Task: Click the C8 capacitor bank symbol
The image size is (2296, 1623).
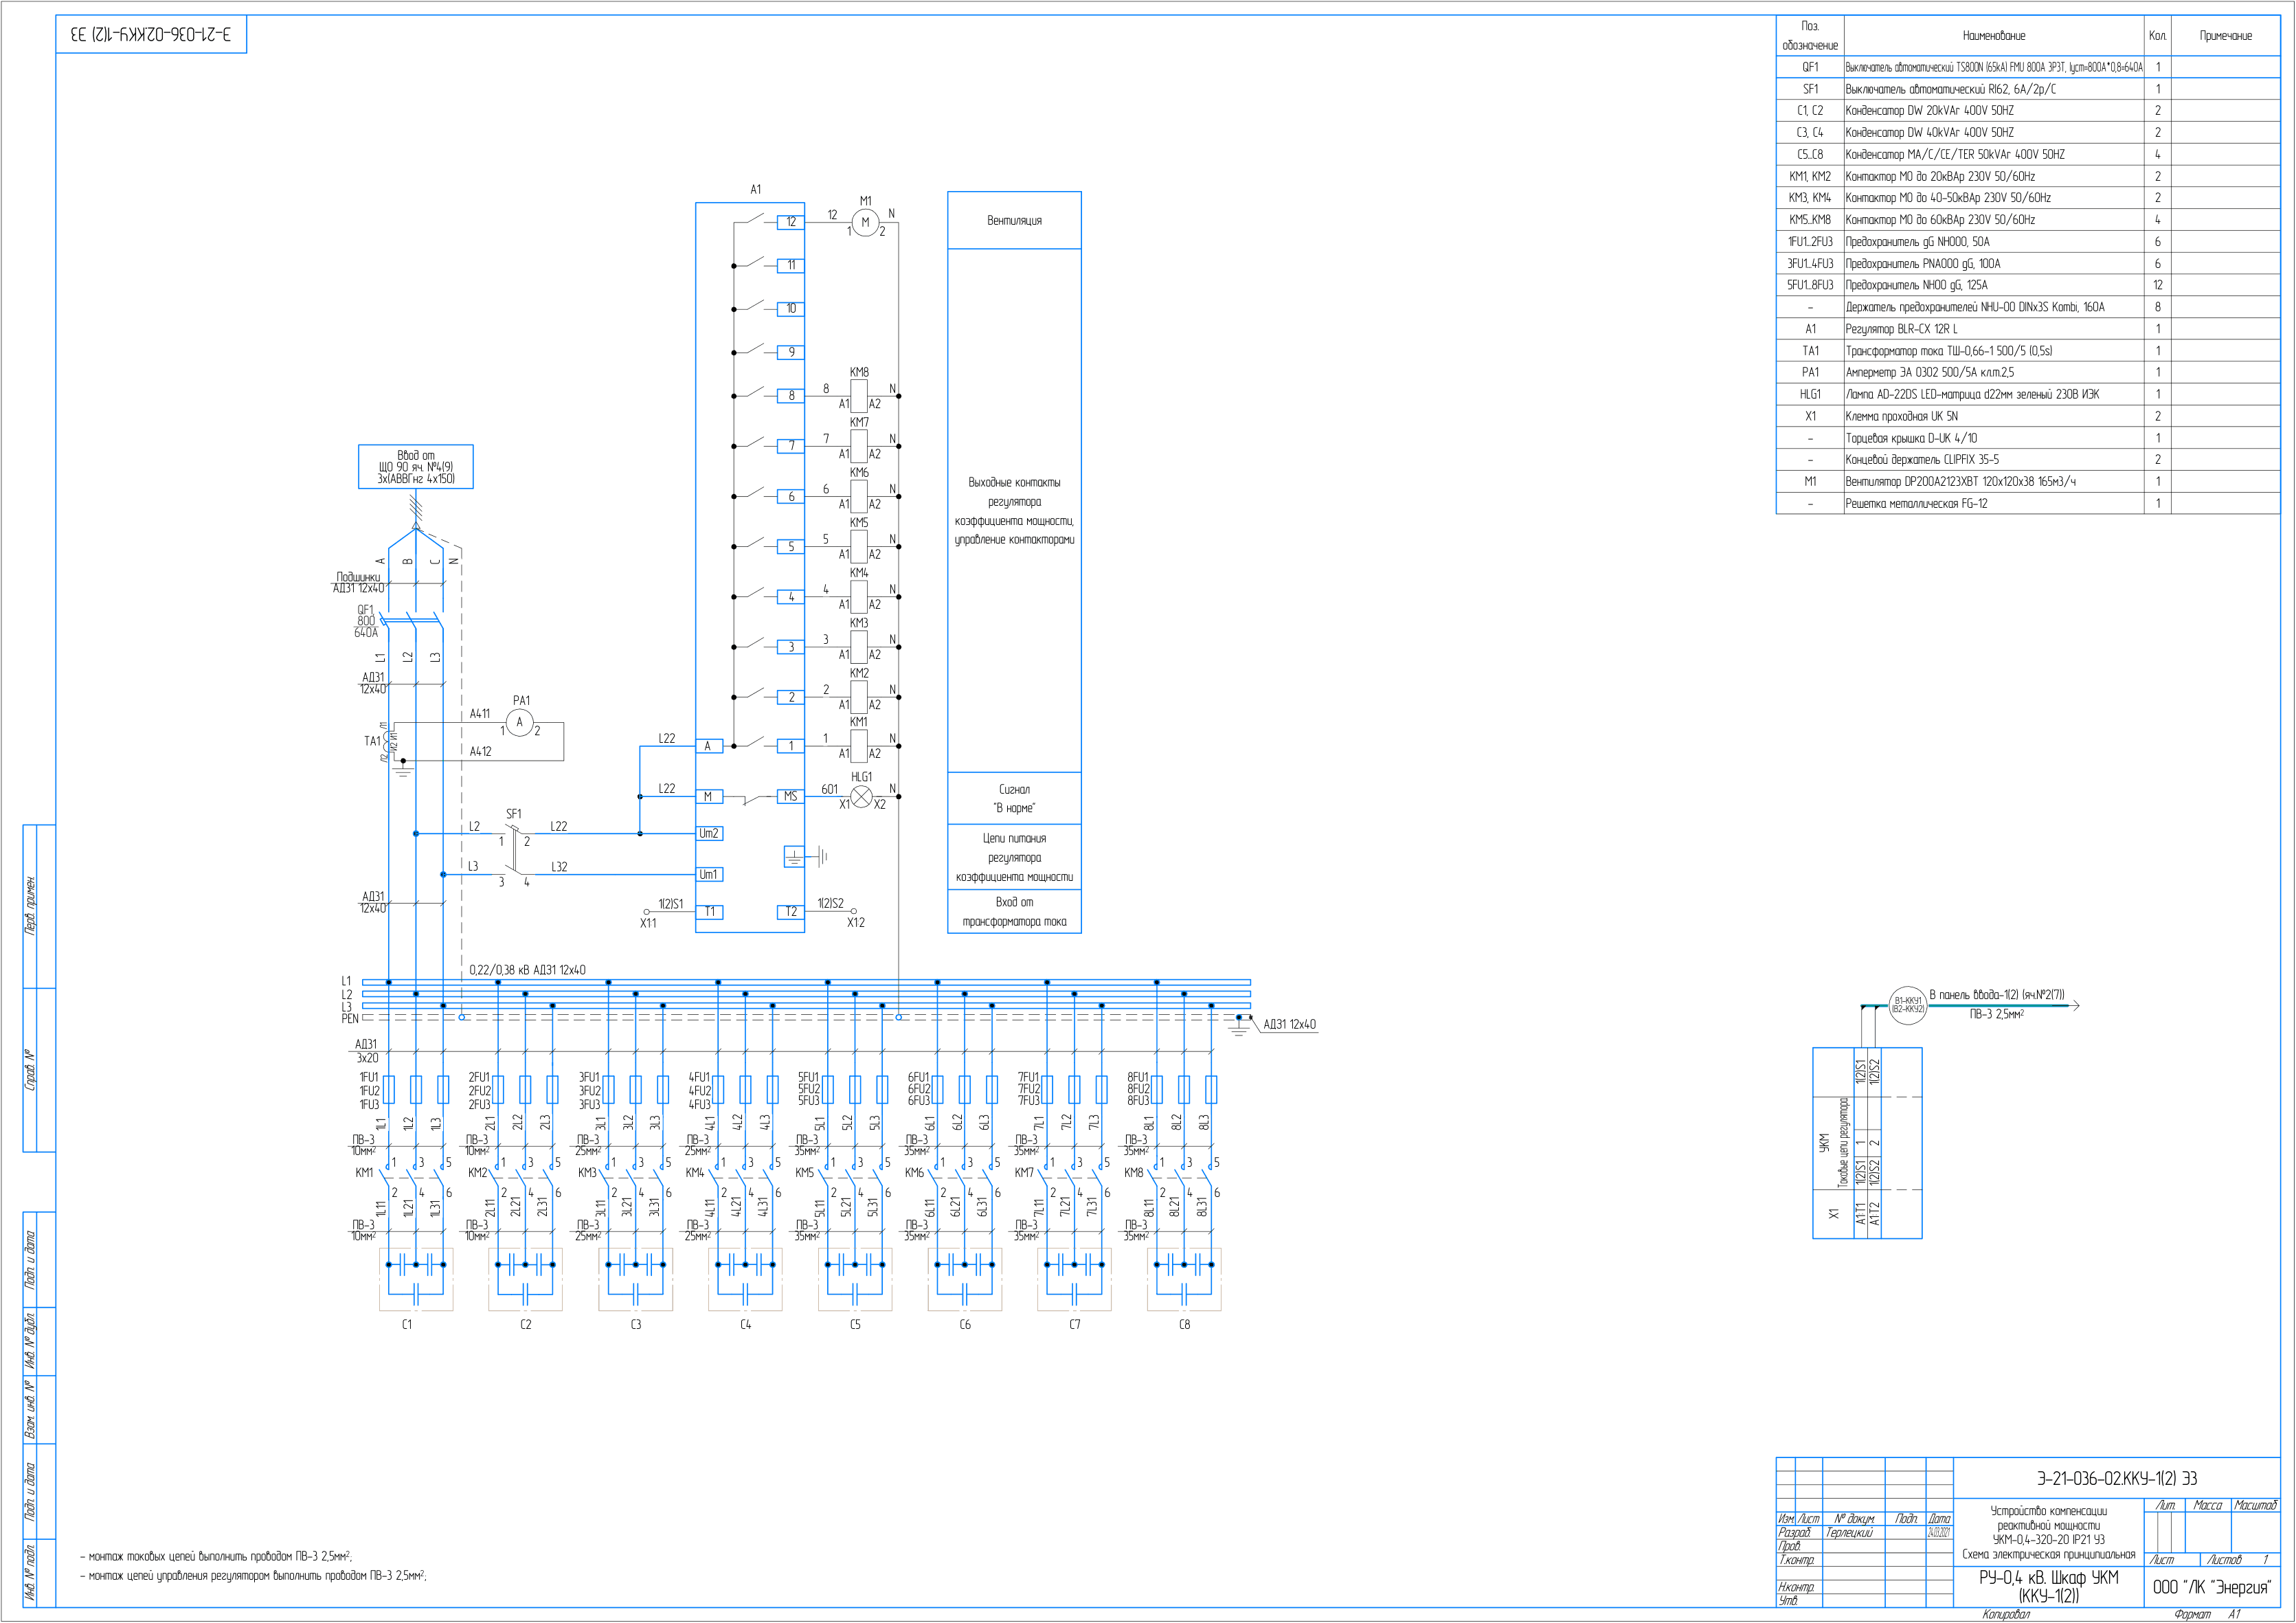Action: coord(1184,1279)
